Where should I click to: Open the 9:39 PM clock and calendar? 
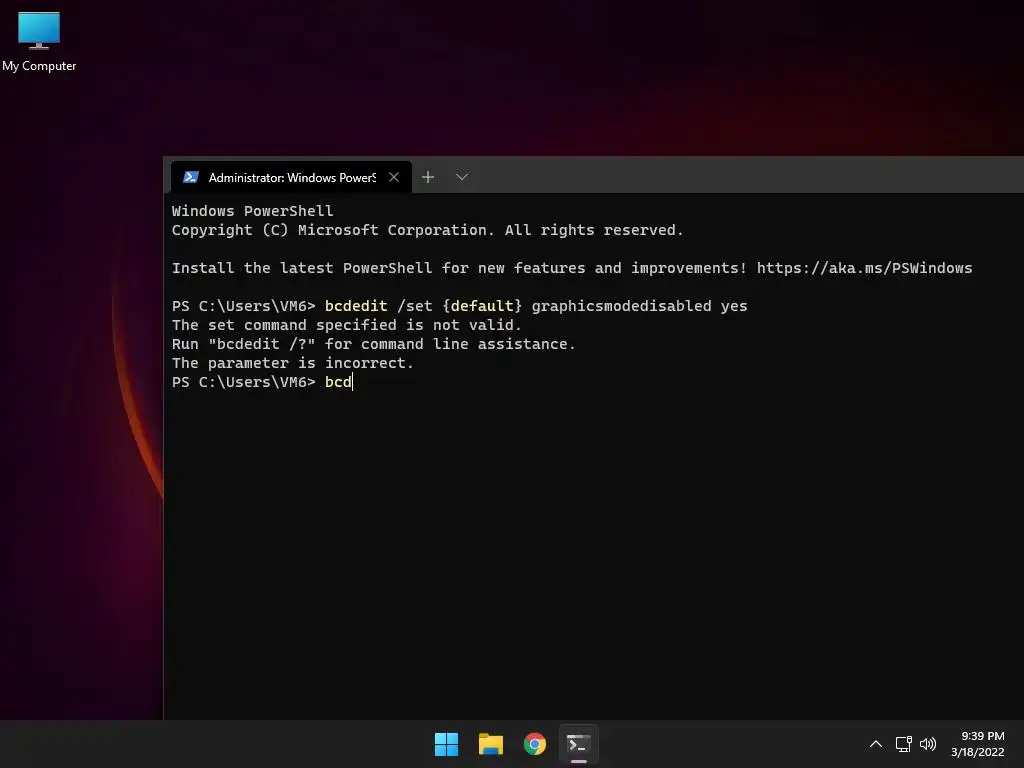[x=978, y=744]
